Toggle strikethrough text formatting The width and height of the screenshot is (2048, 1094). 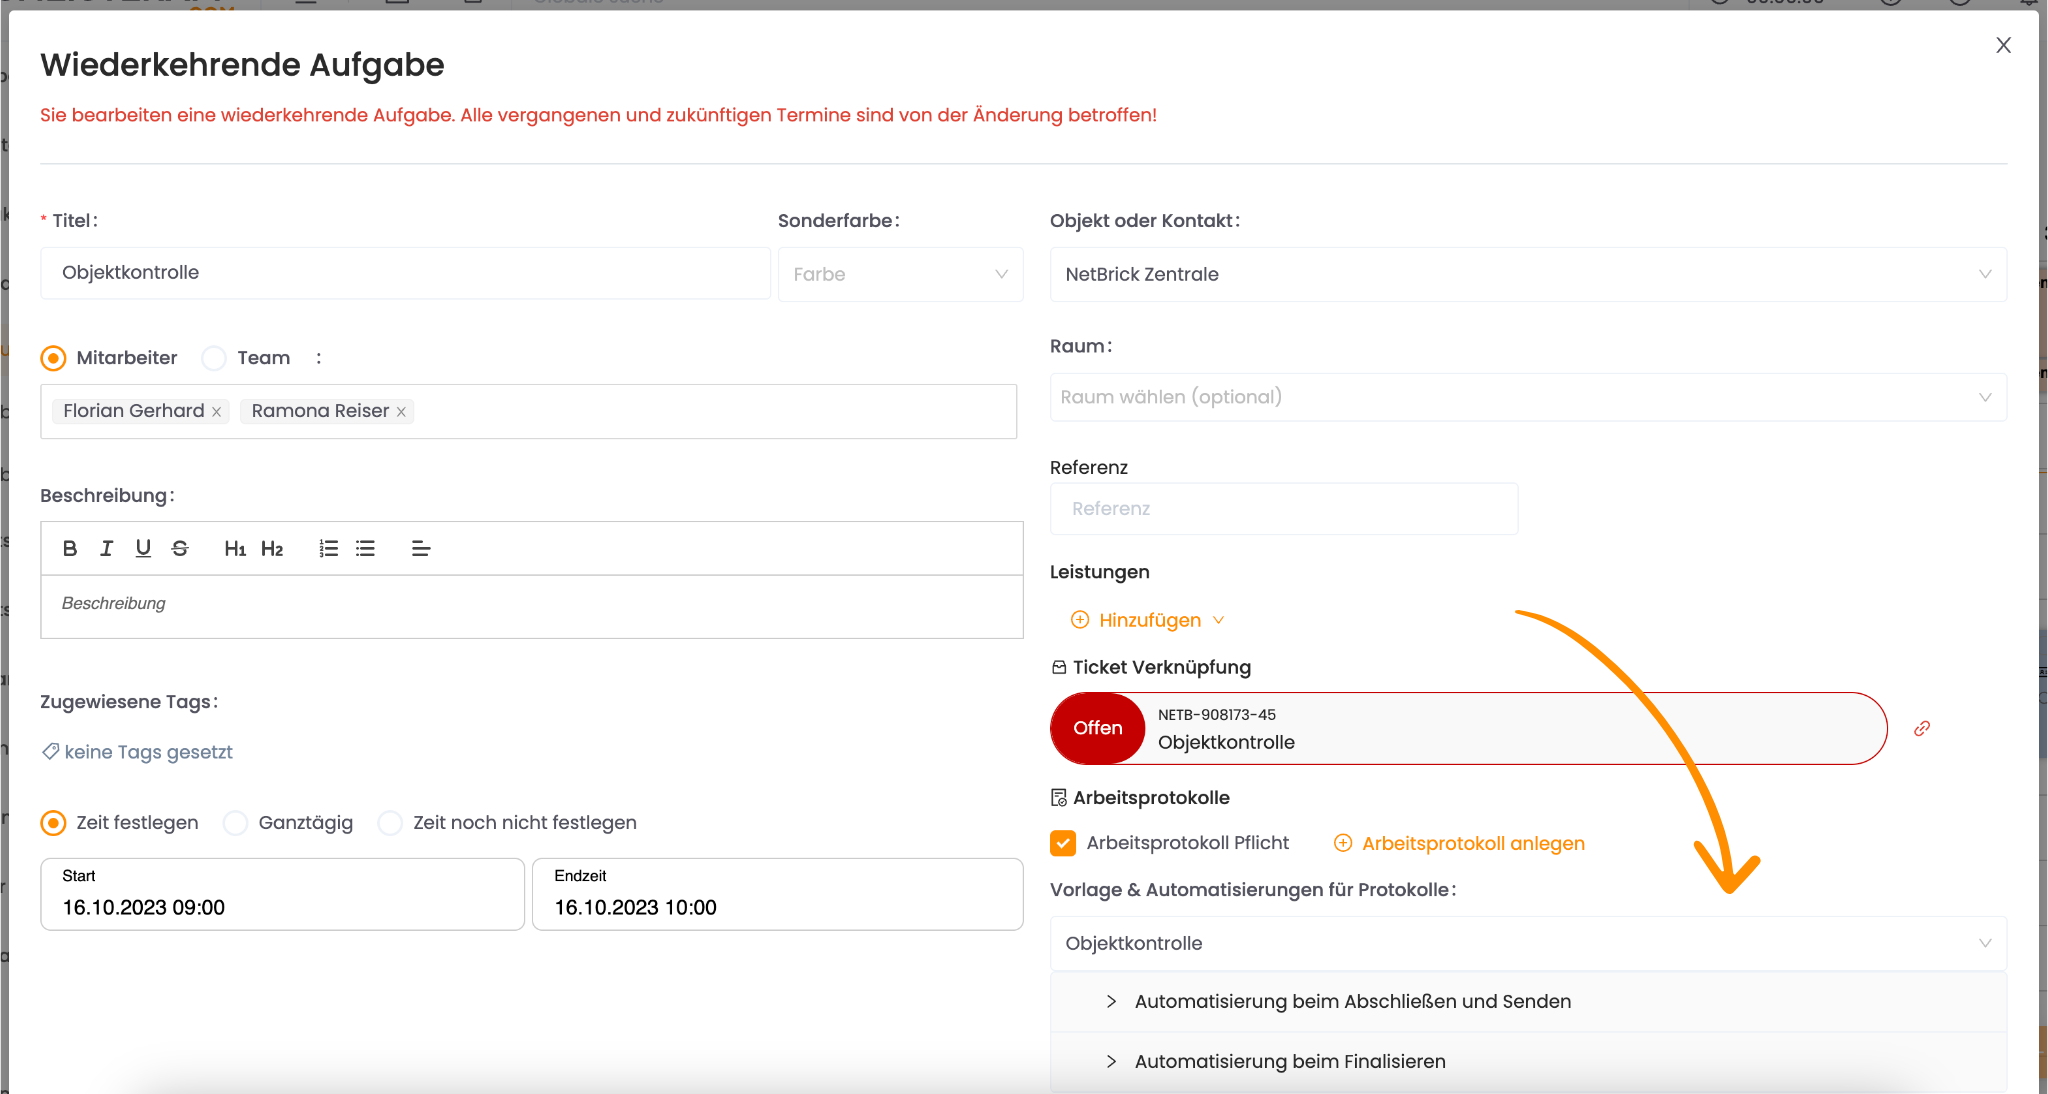pos(180,548)
